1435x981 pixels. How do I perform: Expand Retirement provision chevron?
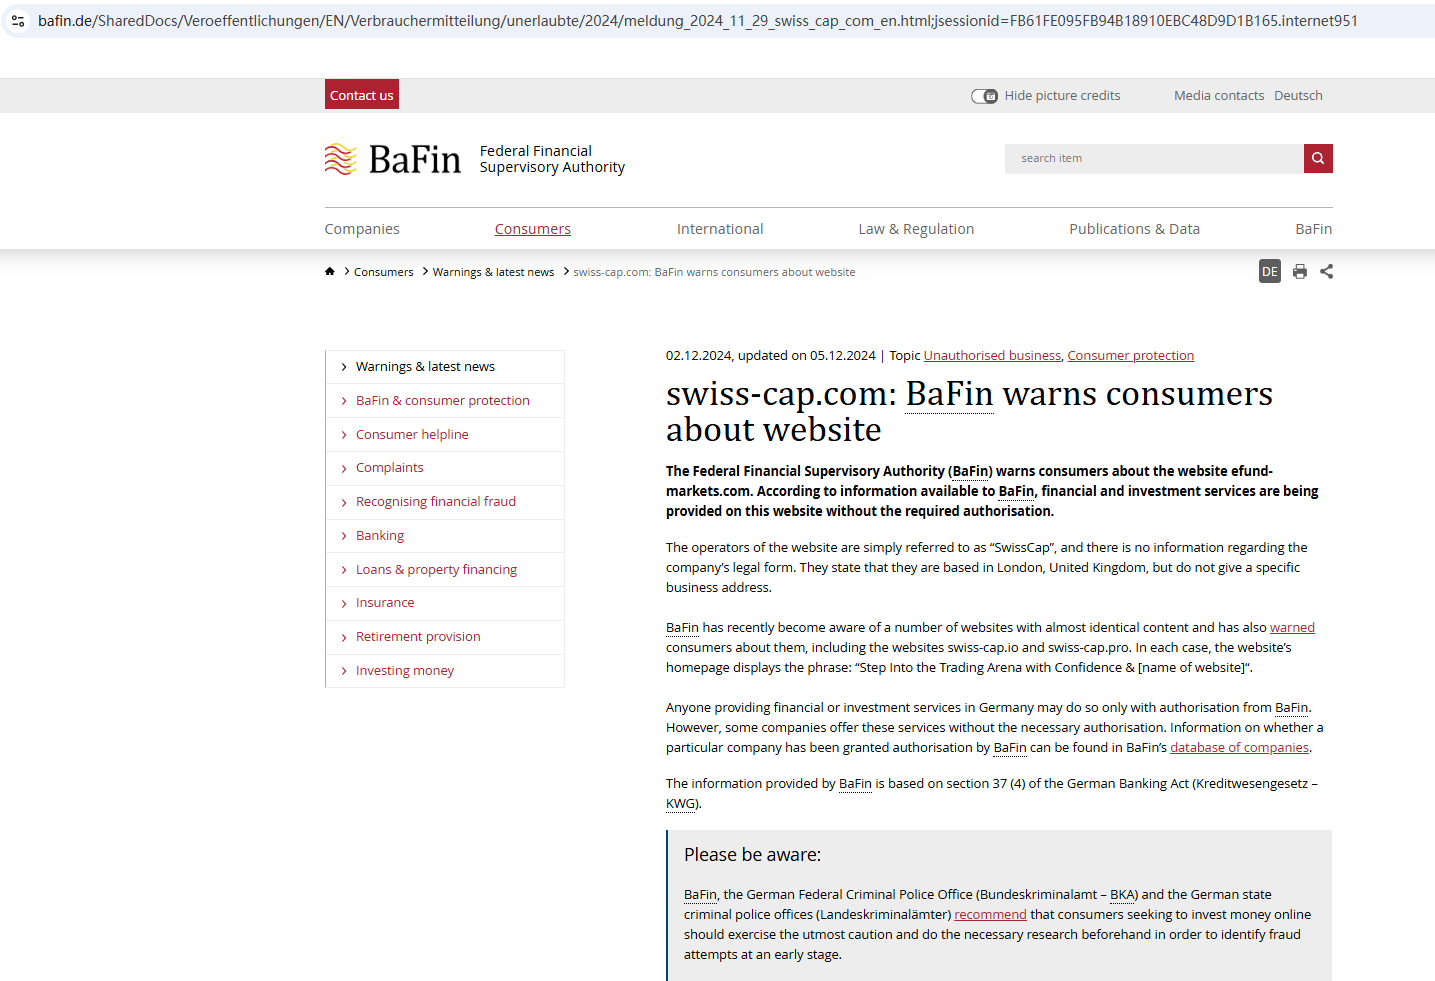click(x=344, y=637)
